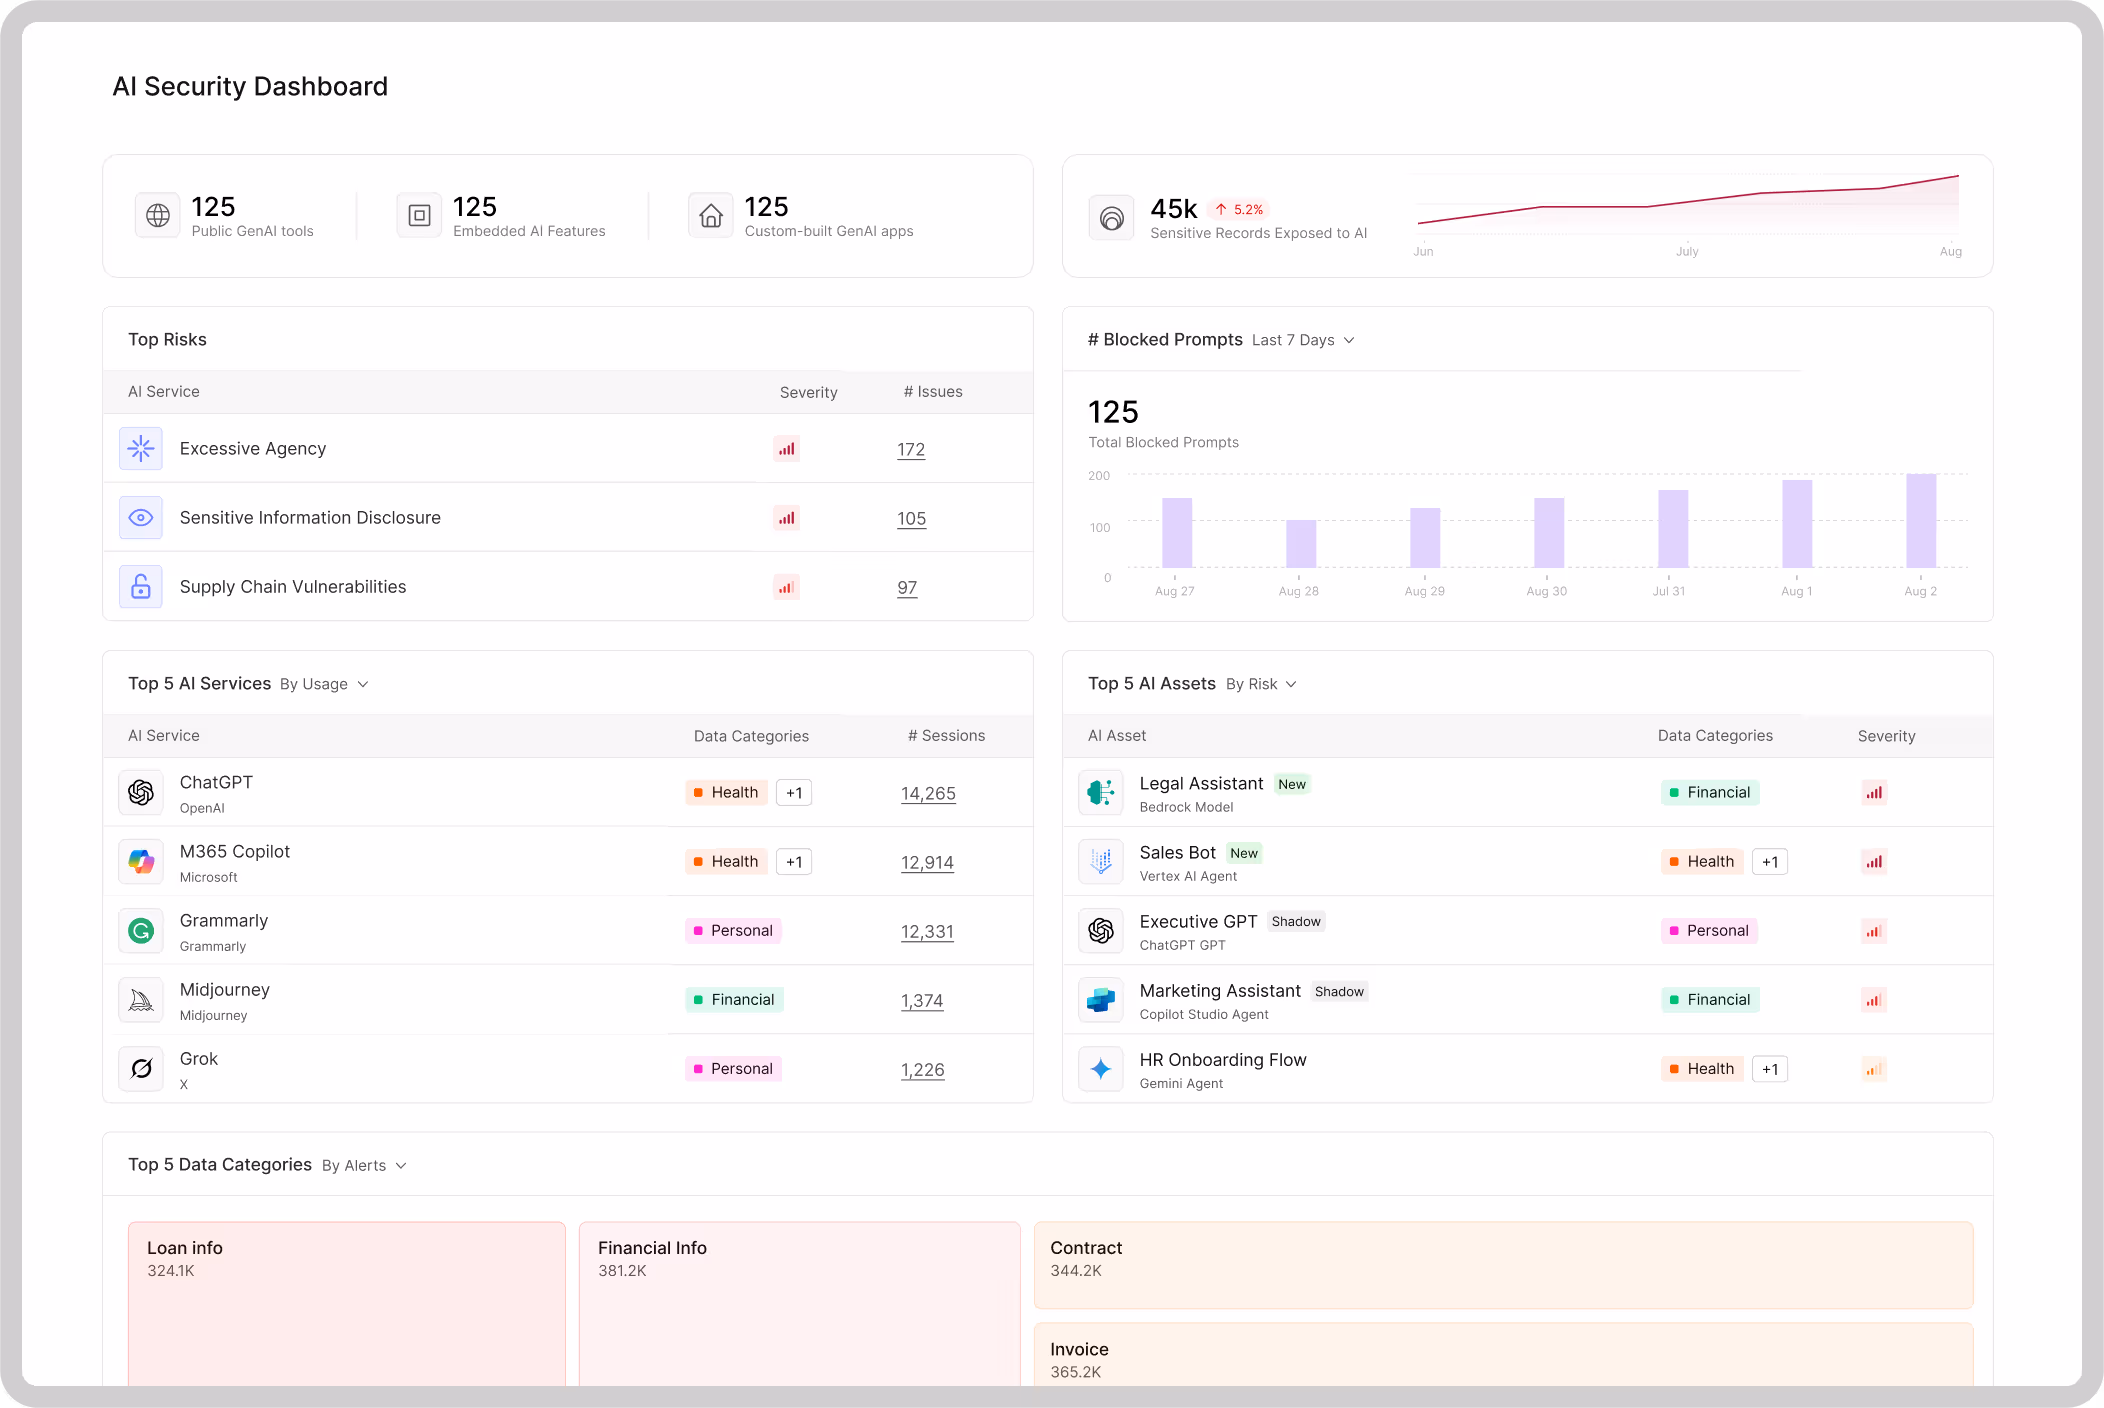Click the 14,265 sessions link
2104x1408 pixels.
coord(928,794)
